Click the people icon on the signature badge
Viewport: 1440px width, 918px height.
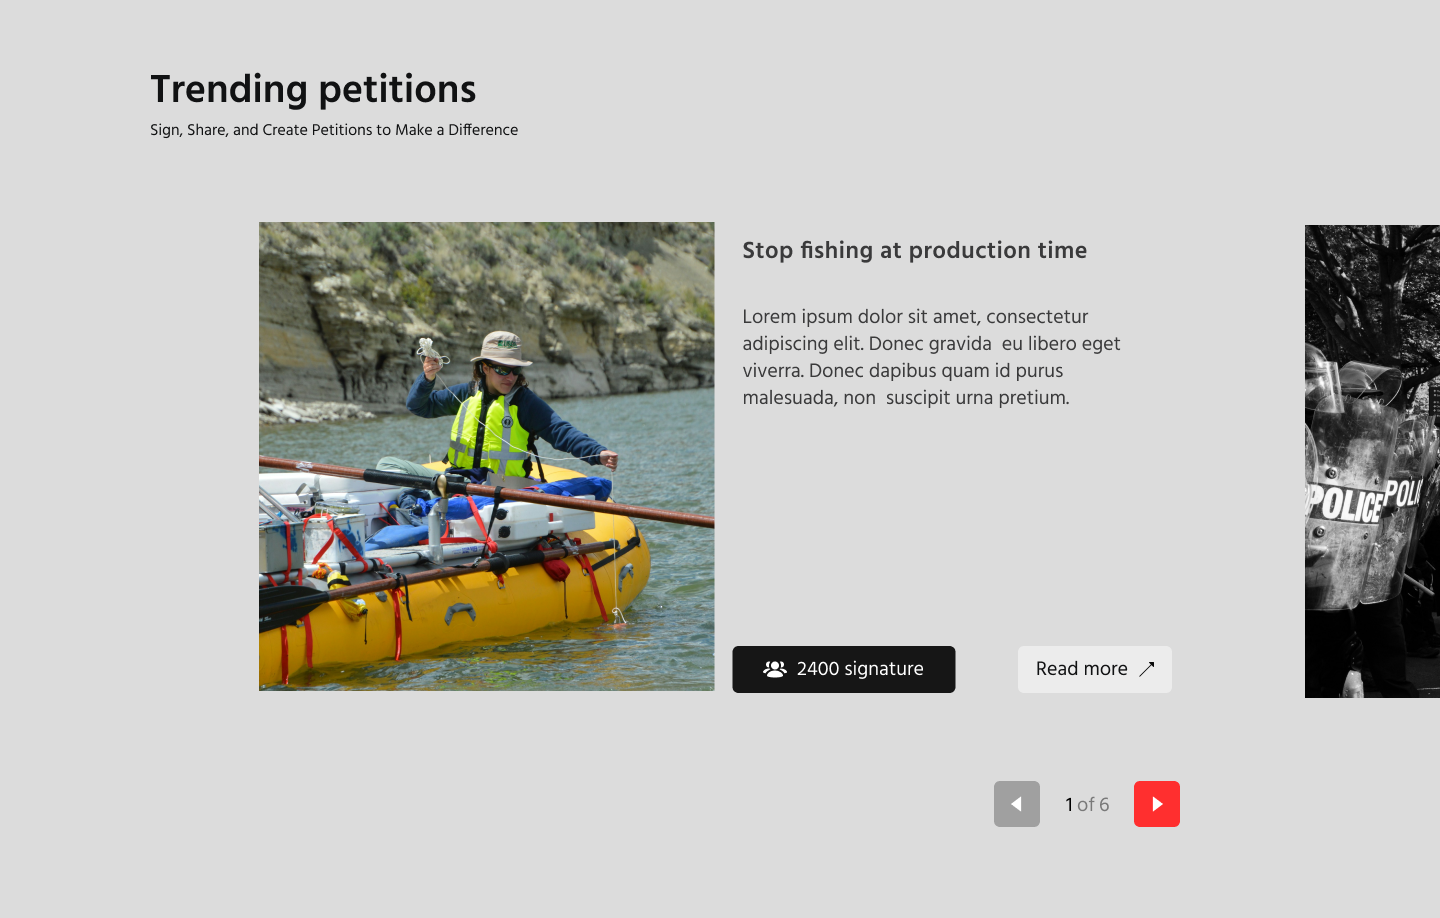tap(774, 669)
